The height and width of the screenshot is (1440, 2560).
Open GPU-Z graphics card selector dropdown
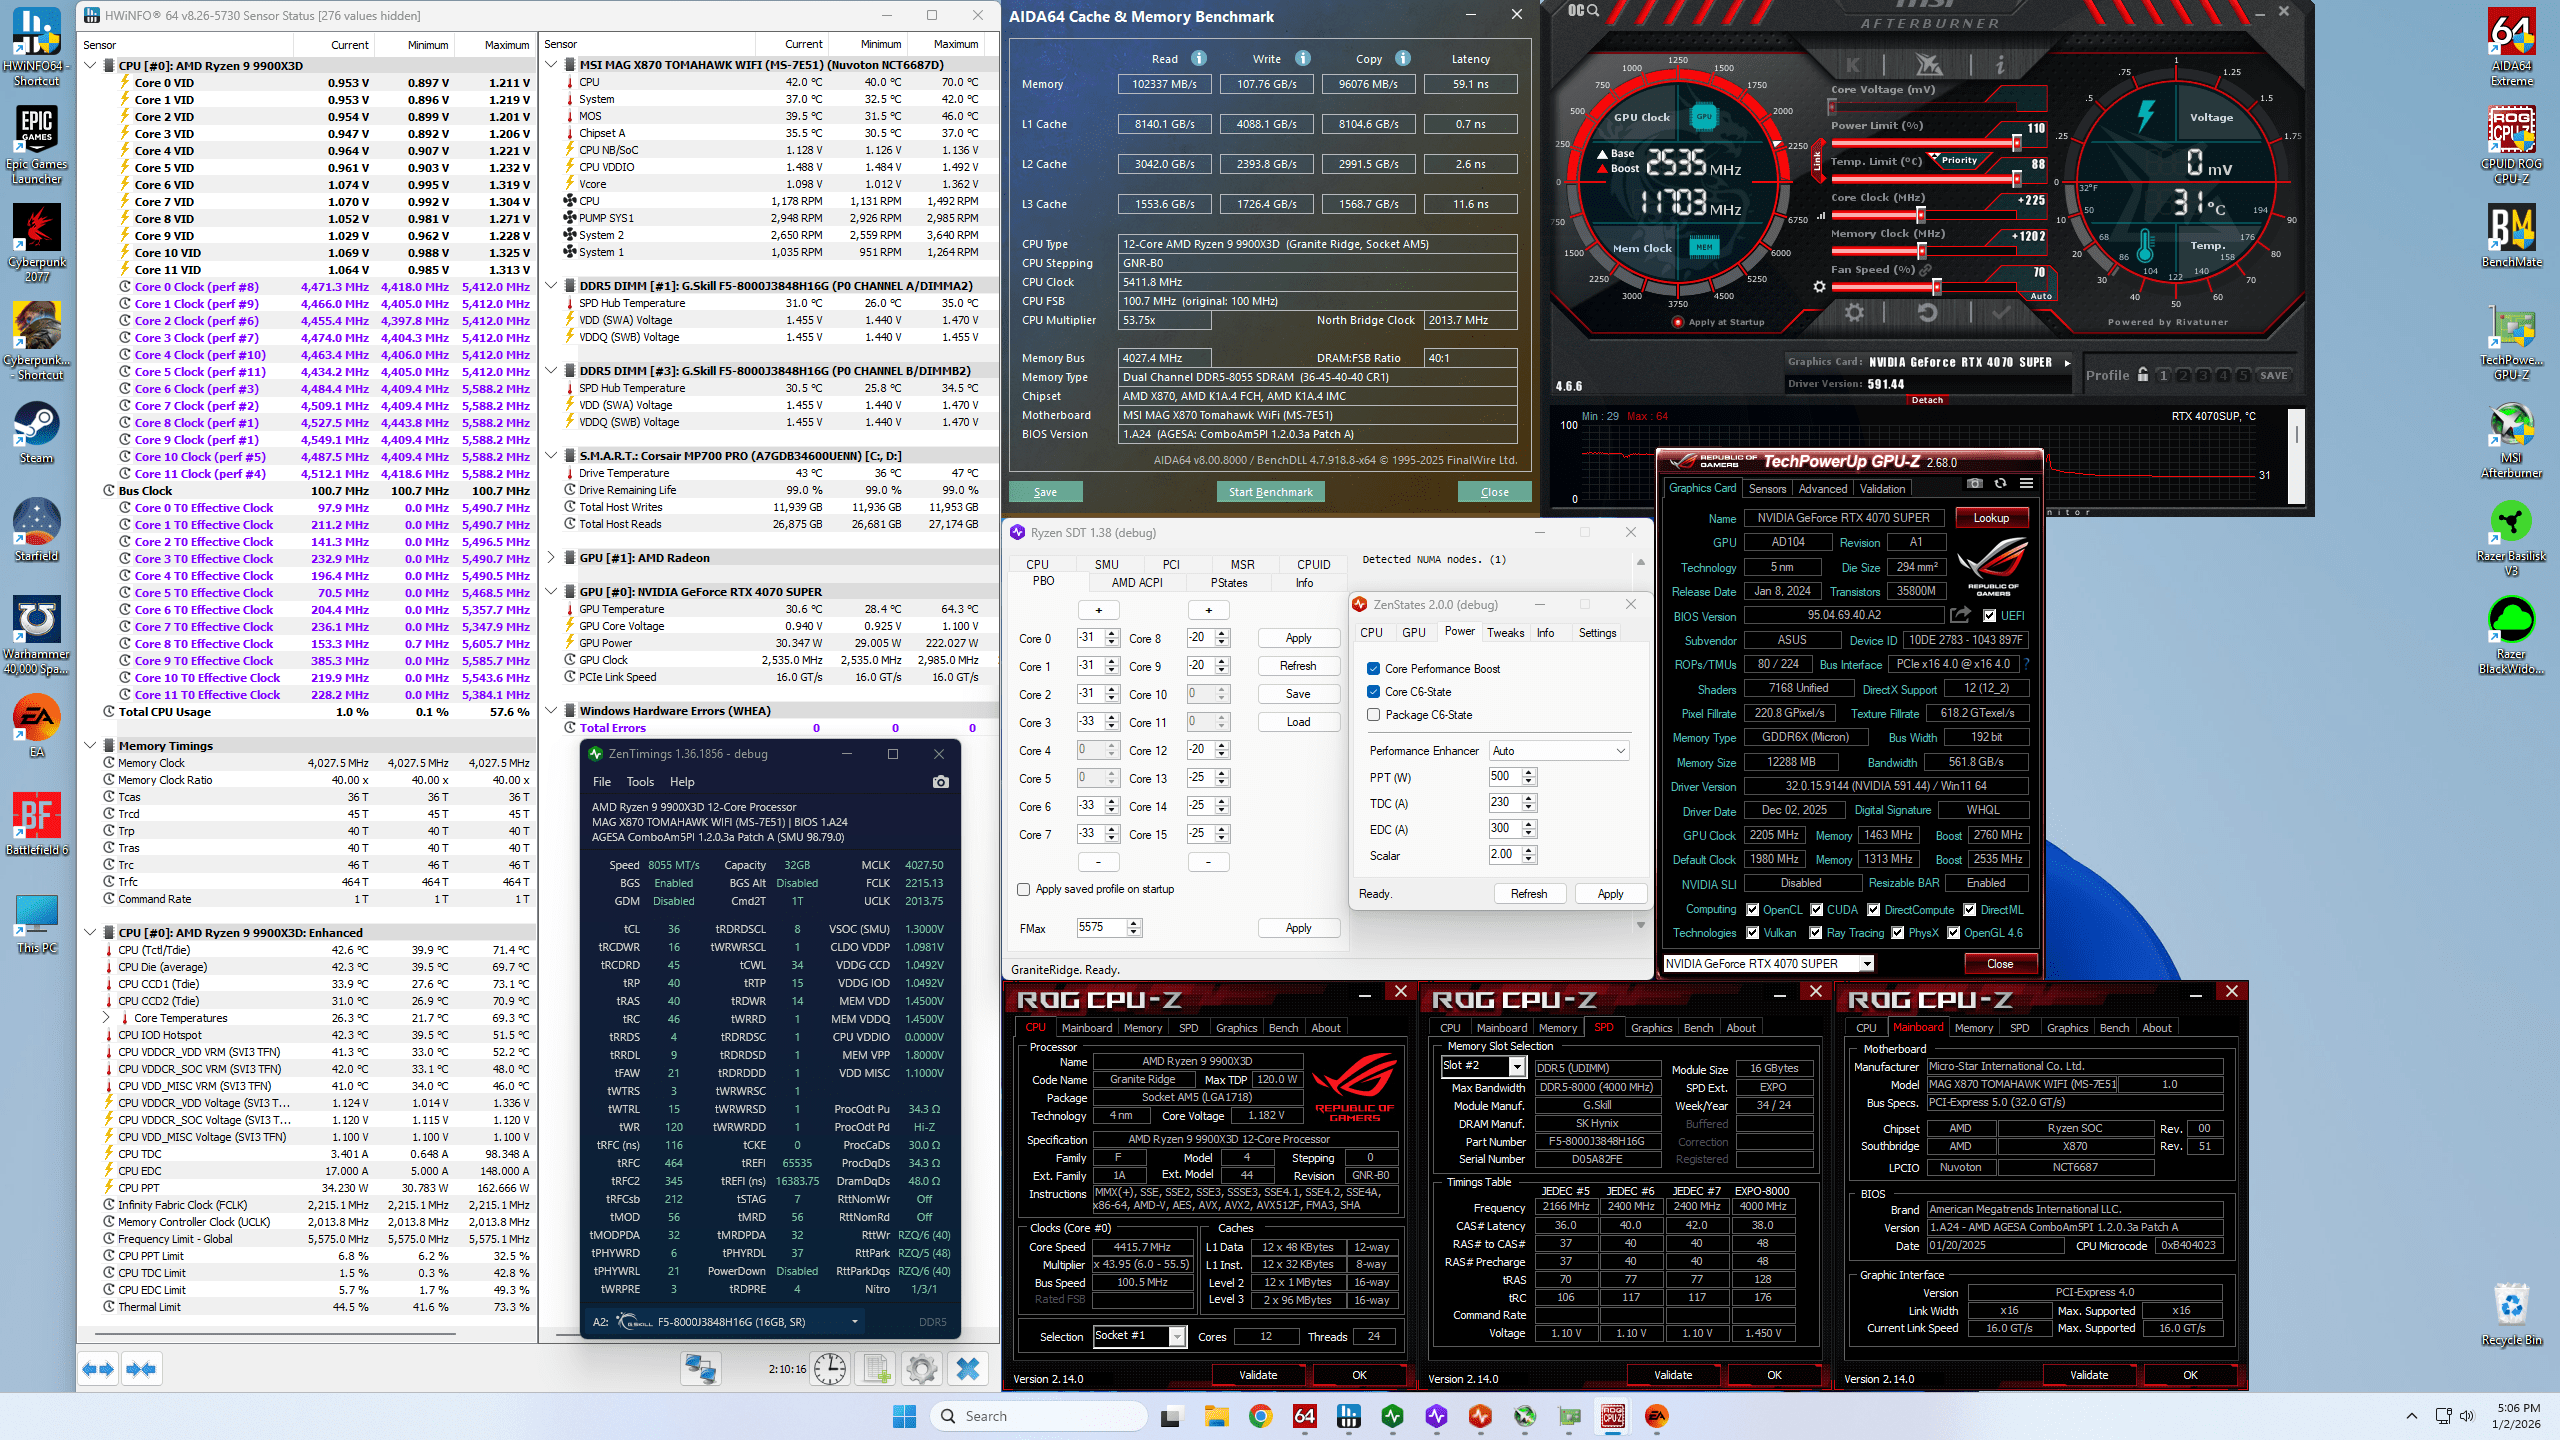(x=1866, y=964)
